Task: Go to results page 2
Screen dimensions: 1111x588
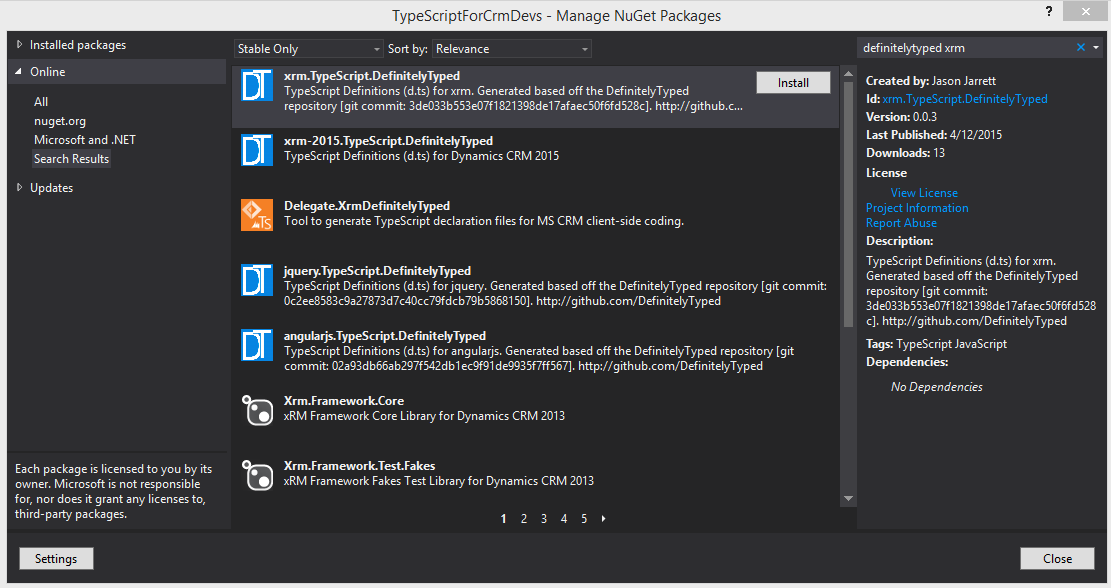Action: tap(524, 519)
